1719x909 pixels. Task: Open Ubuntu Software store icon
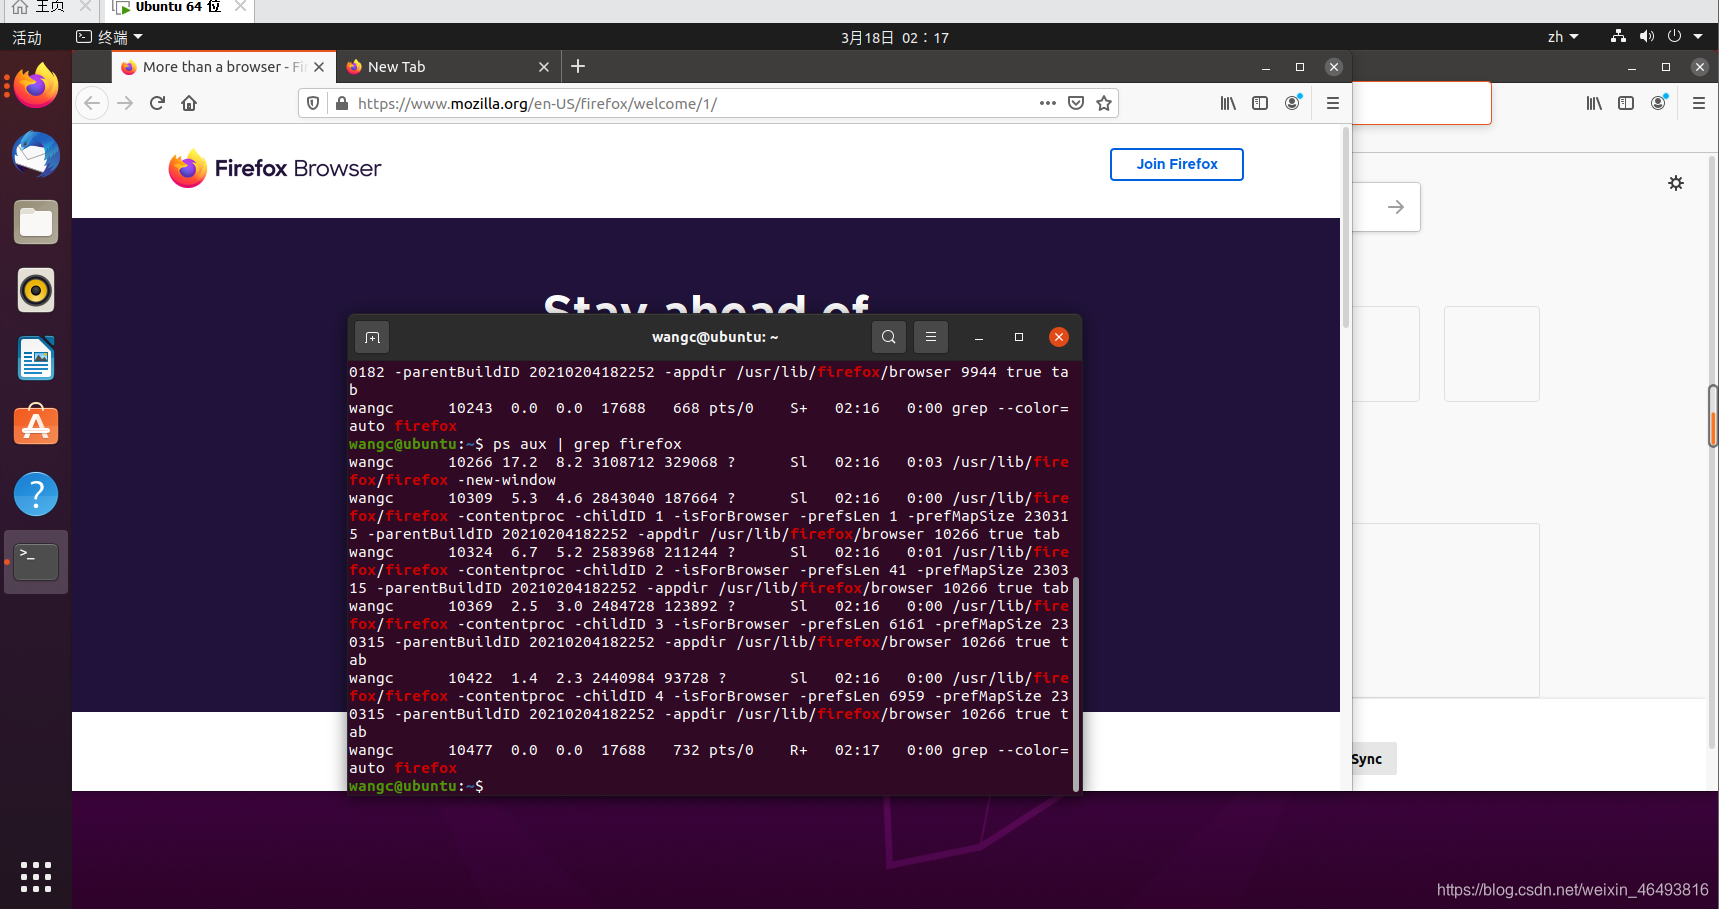[36, 426]
